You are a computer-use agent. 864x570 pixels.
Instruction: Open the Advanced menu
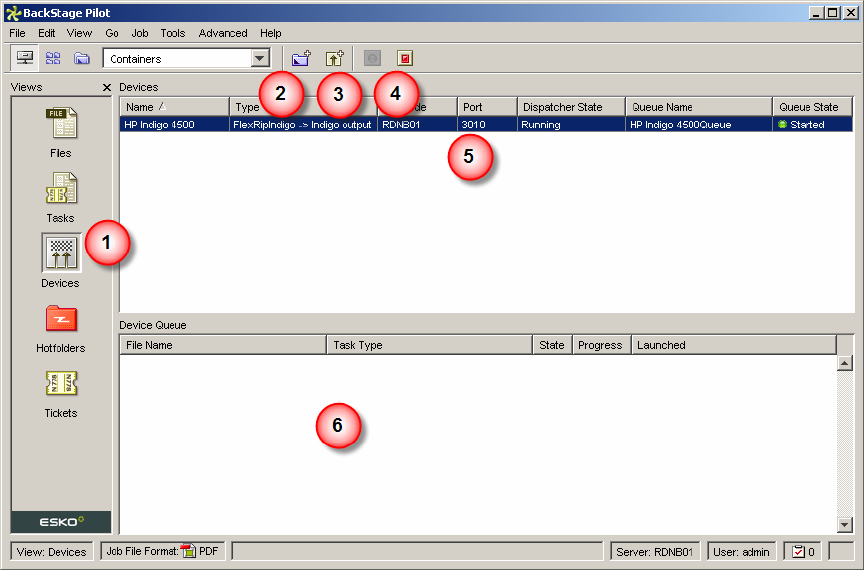pos(223,33)
